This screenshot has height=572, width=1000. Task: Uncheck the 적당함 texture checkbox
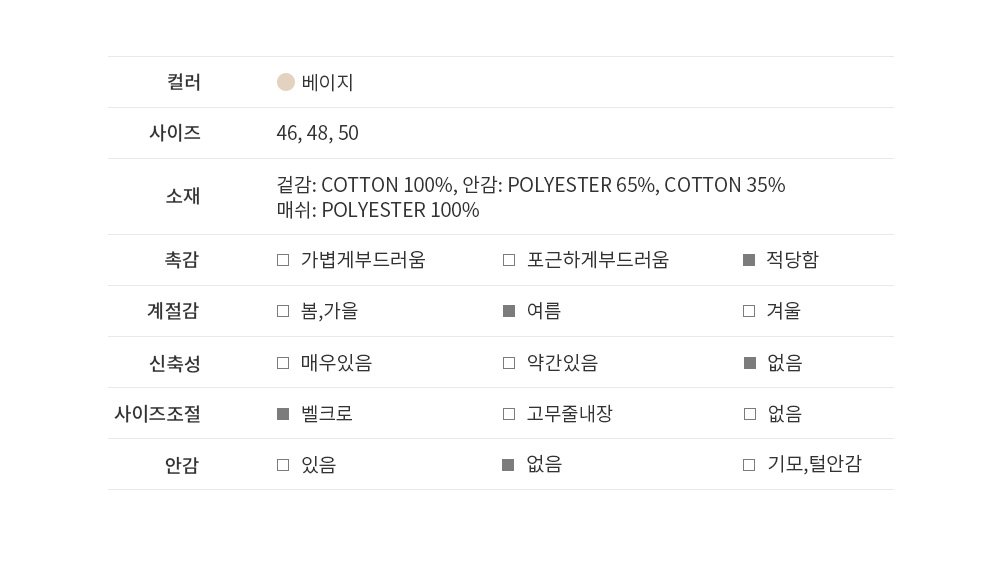pos(749,260)
